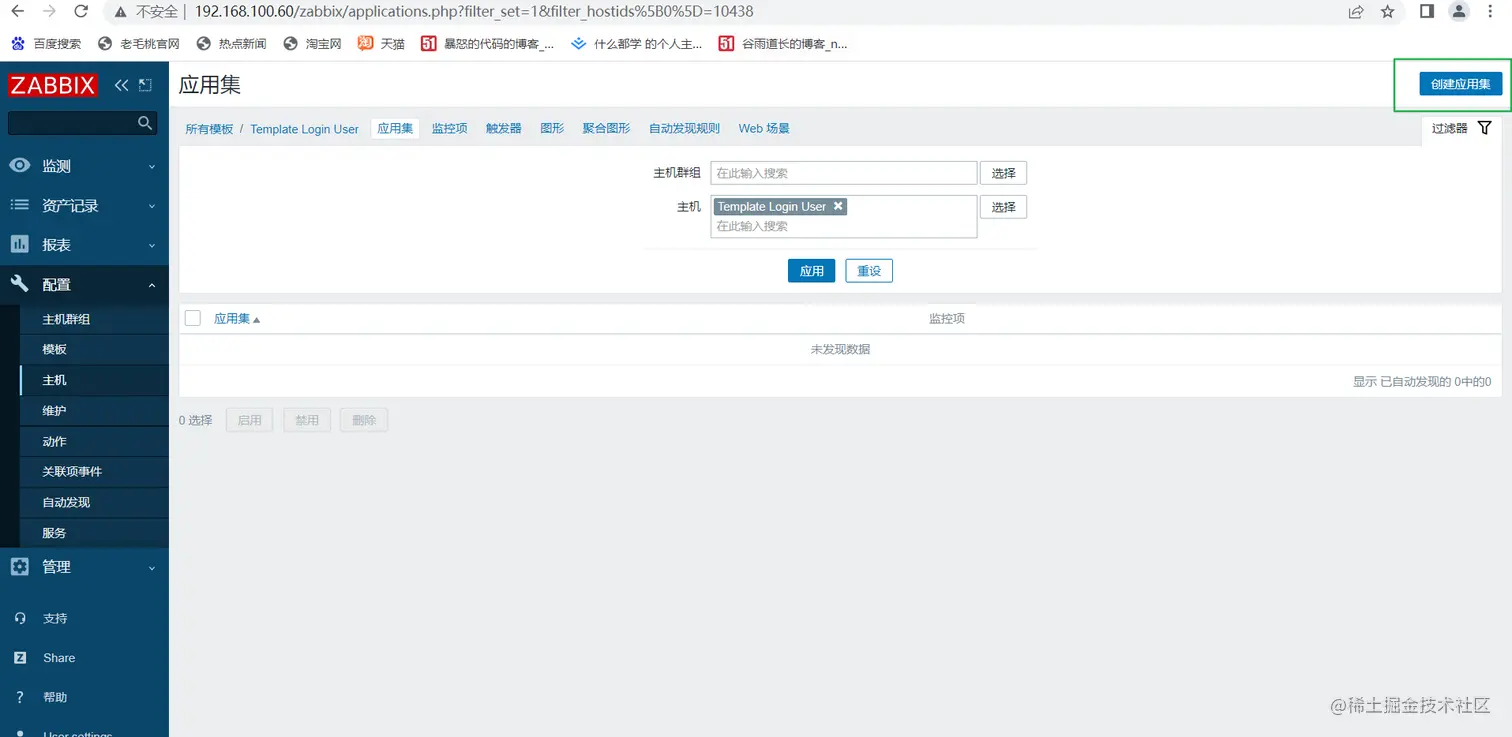The height and width of the screenshot is (737, 1512).
Task: Expand the 监测 menu chevron
Action: (152, 167)
